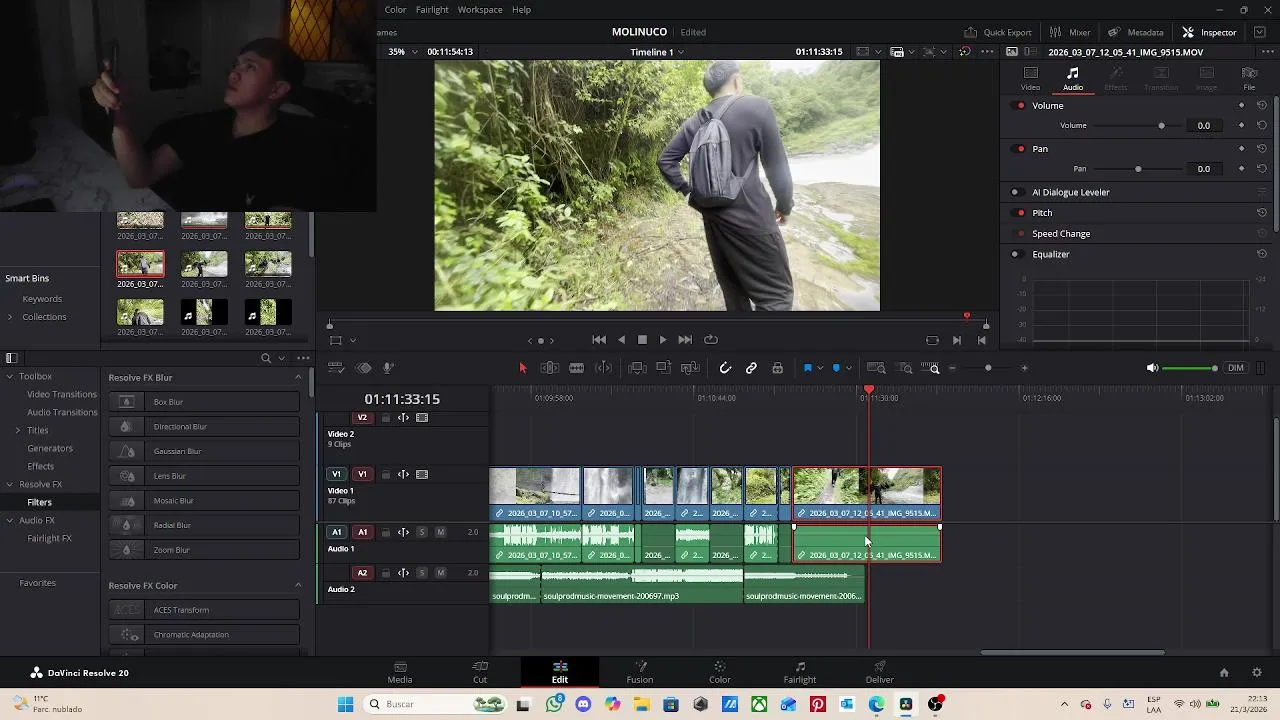This screenshot has height=720, width=1280.
Task: Open File tab in Inspector
Action: [x=1249, y=78]
